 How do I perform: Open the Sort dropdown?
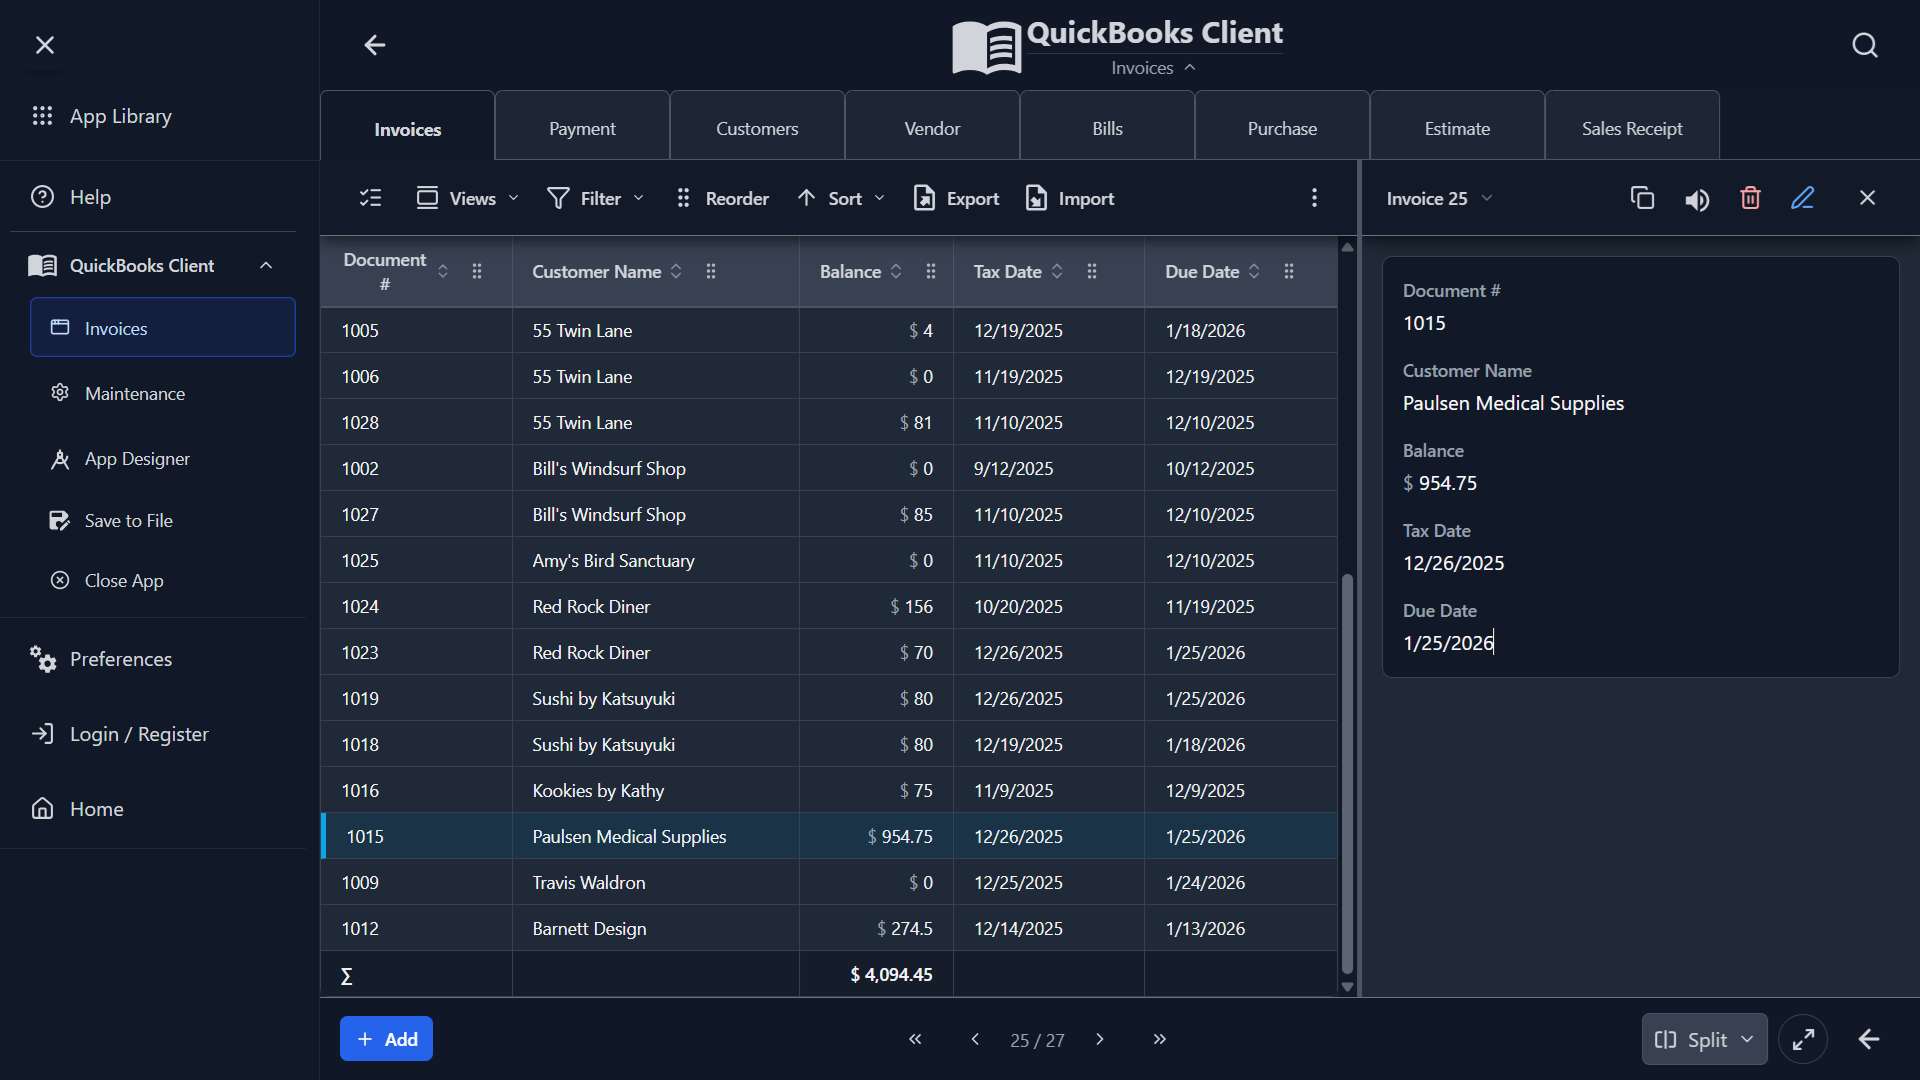pyautogui.click(x=841, y=198)
